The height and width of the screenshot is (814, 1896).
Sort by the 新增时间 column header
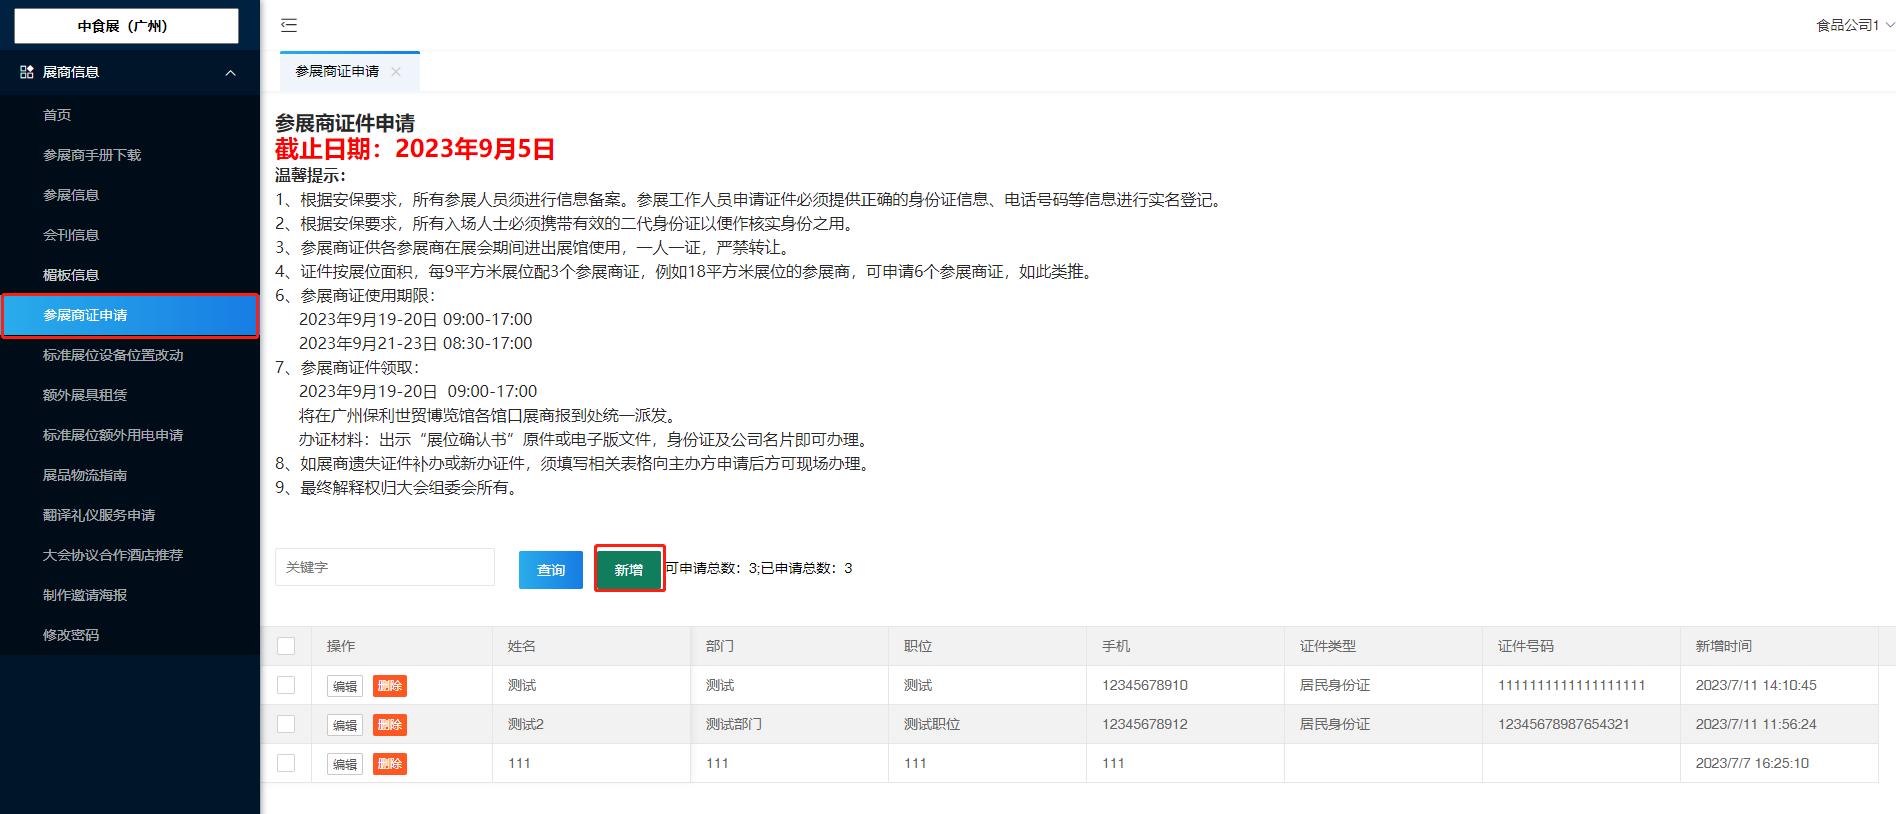(1723, 646)
